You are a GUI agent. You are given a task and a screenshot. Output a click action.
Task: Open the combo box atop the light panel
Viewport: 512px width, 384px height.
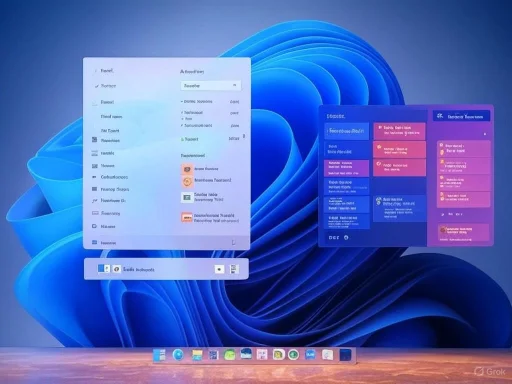211,86
